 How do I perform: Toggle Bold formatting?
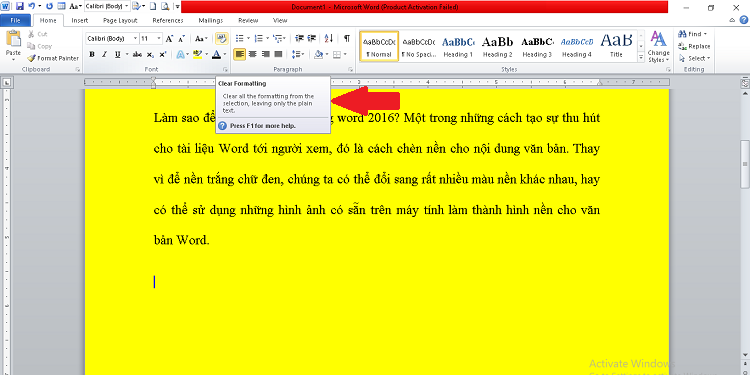click(x=92, y=55)
